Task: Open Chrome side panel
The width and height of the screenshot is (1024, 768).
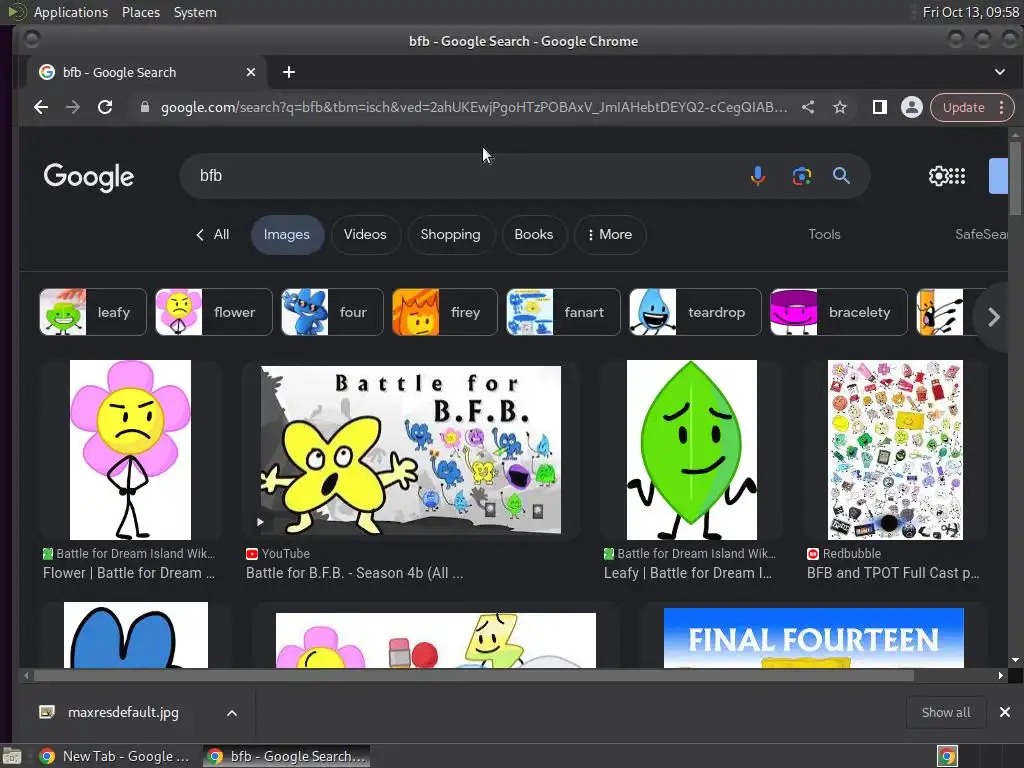Action: pos(880,107)
